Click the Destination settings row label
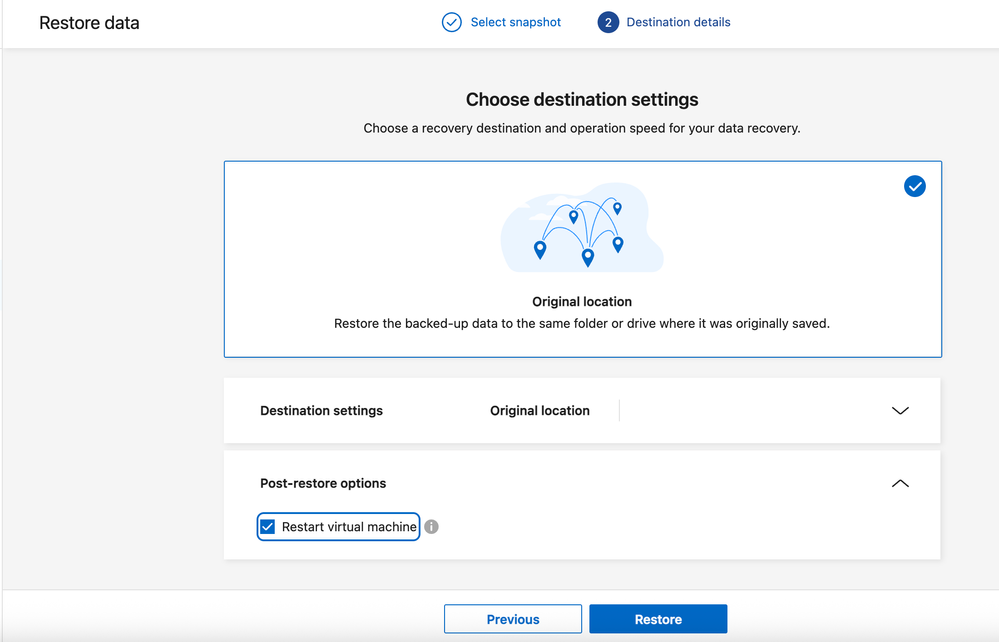The width and height of the screenshot is (999, 642). point(321,411)
